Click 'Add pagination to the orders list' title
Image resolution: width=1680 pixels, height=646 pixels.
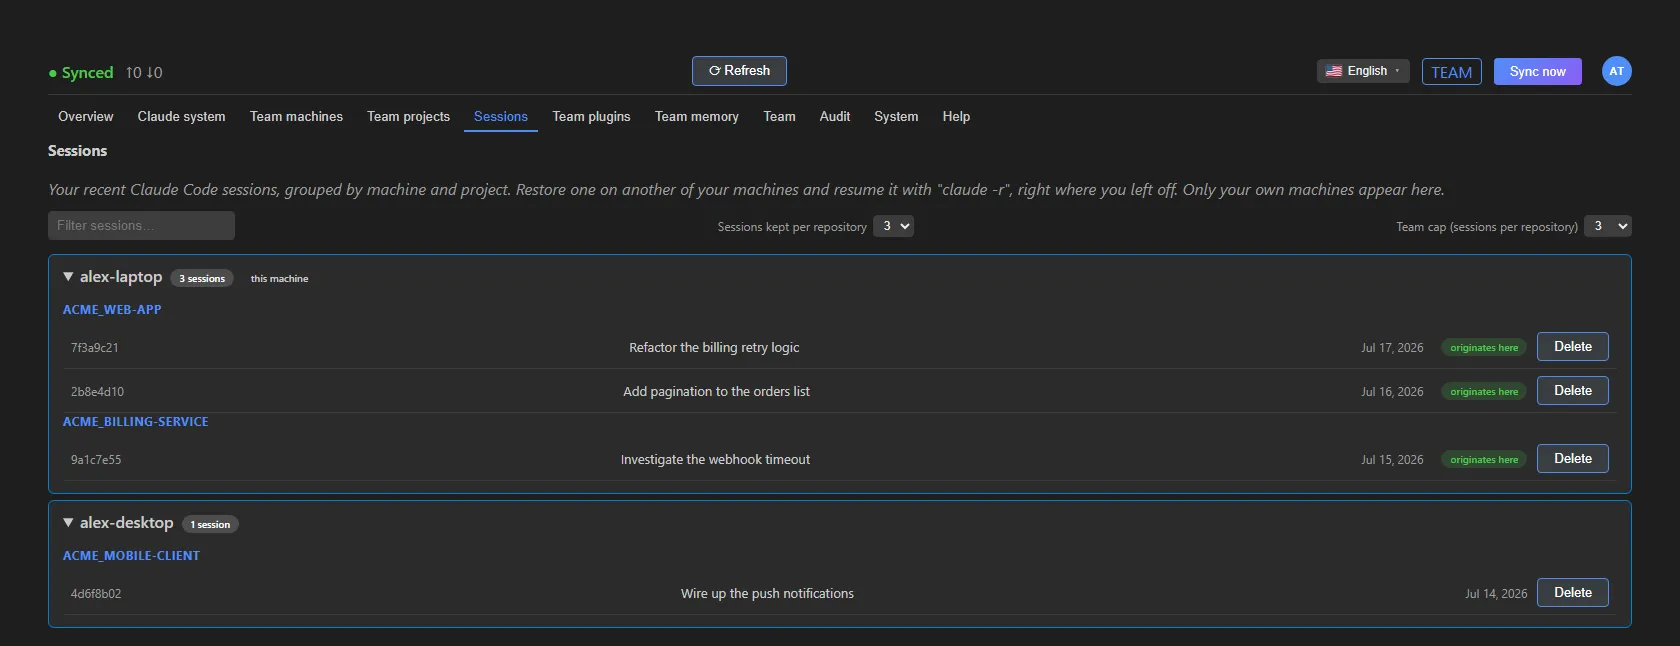point(716,392)
